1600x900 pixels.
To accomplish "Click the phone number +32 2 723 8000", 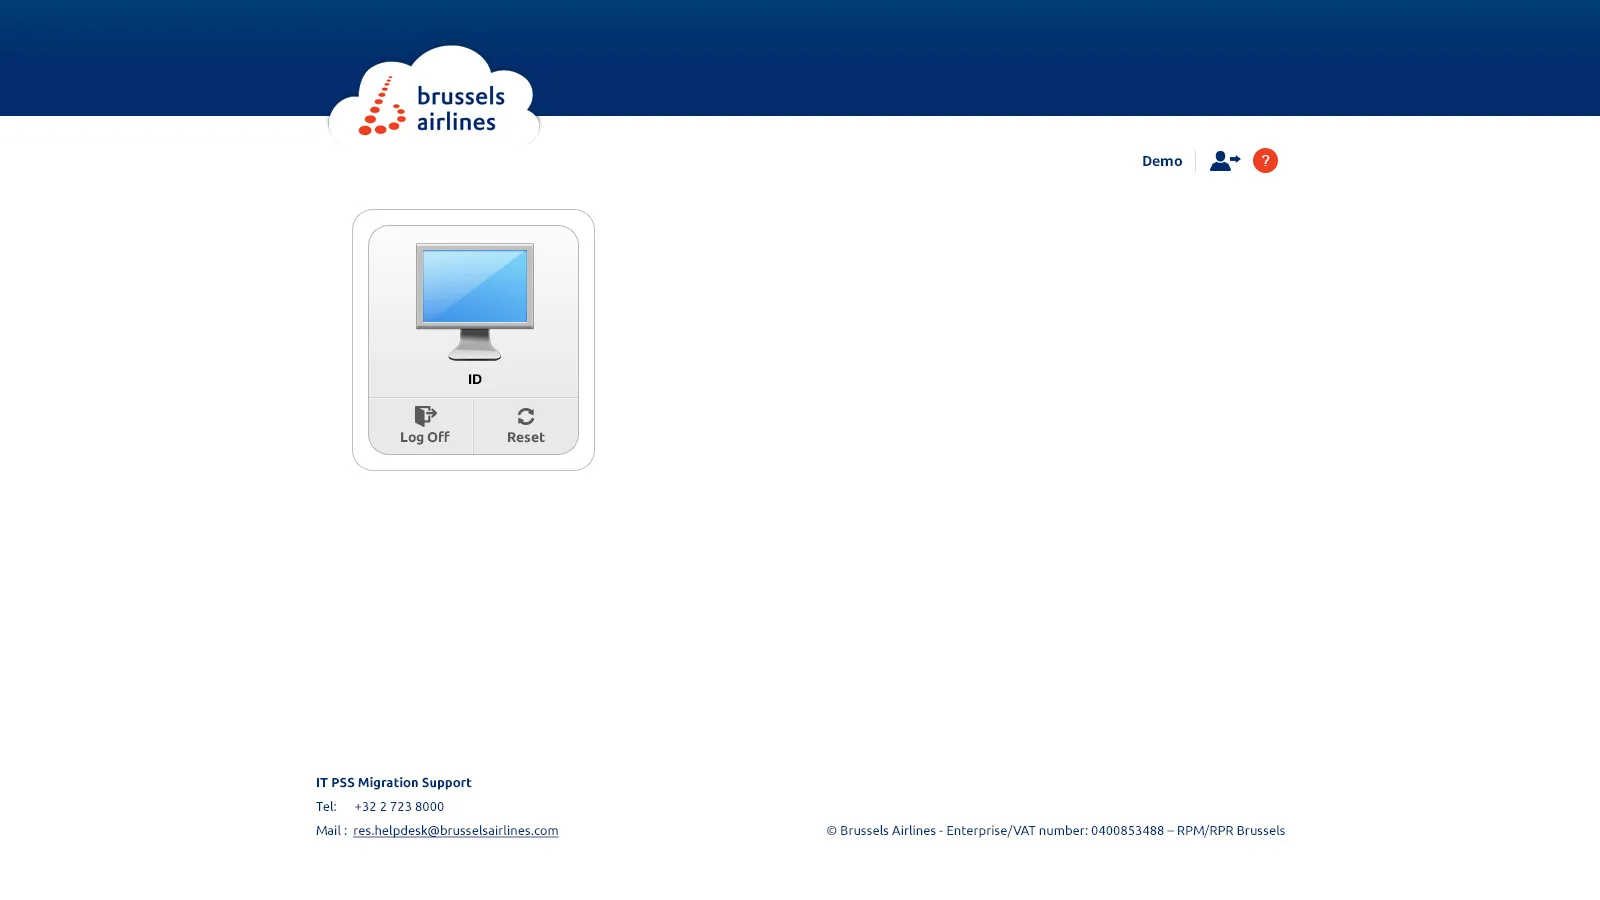I will 399,806.
